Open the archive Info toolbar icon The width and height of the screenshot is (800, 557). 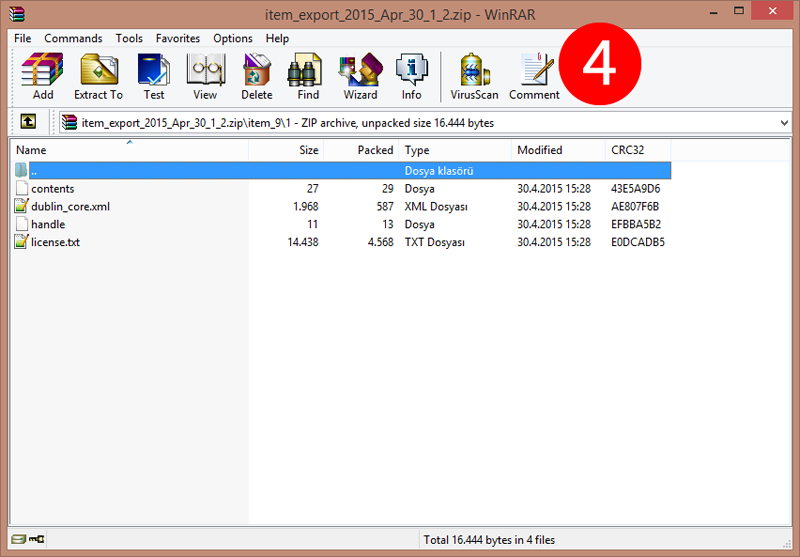411,69
